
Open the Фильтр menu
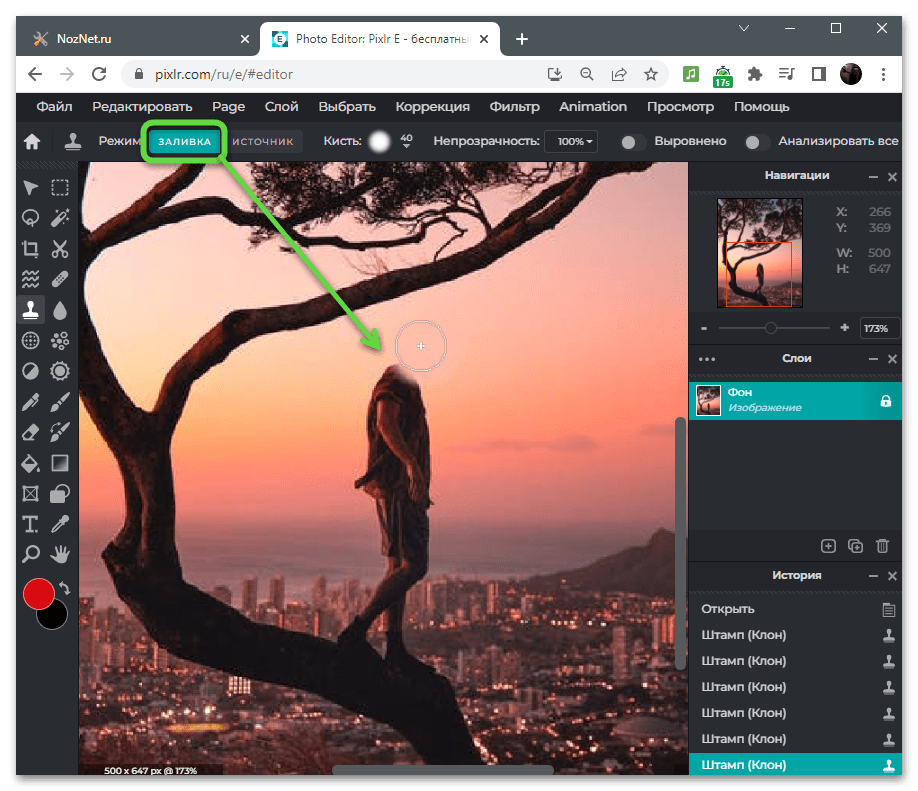[514, 107]
